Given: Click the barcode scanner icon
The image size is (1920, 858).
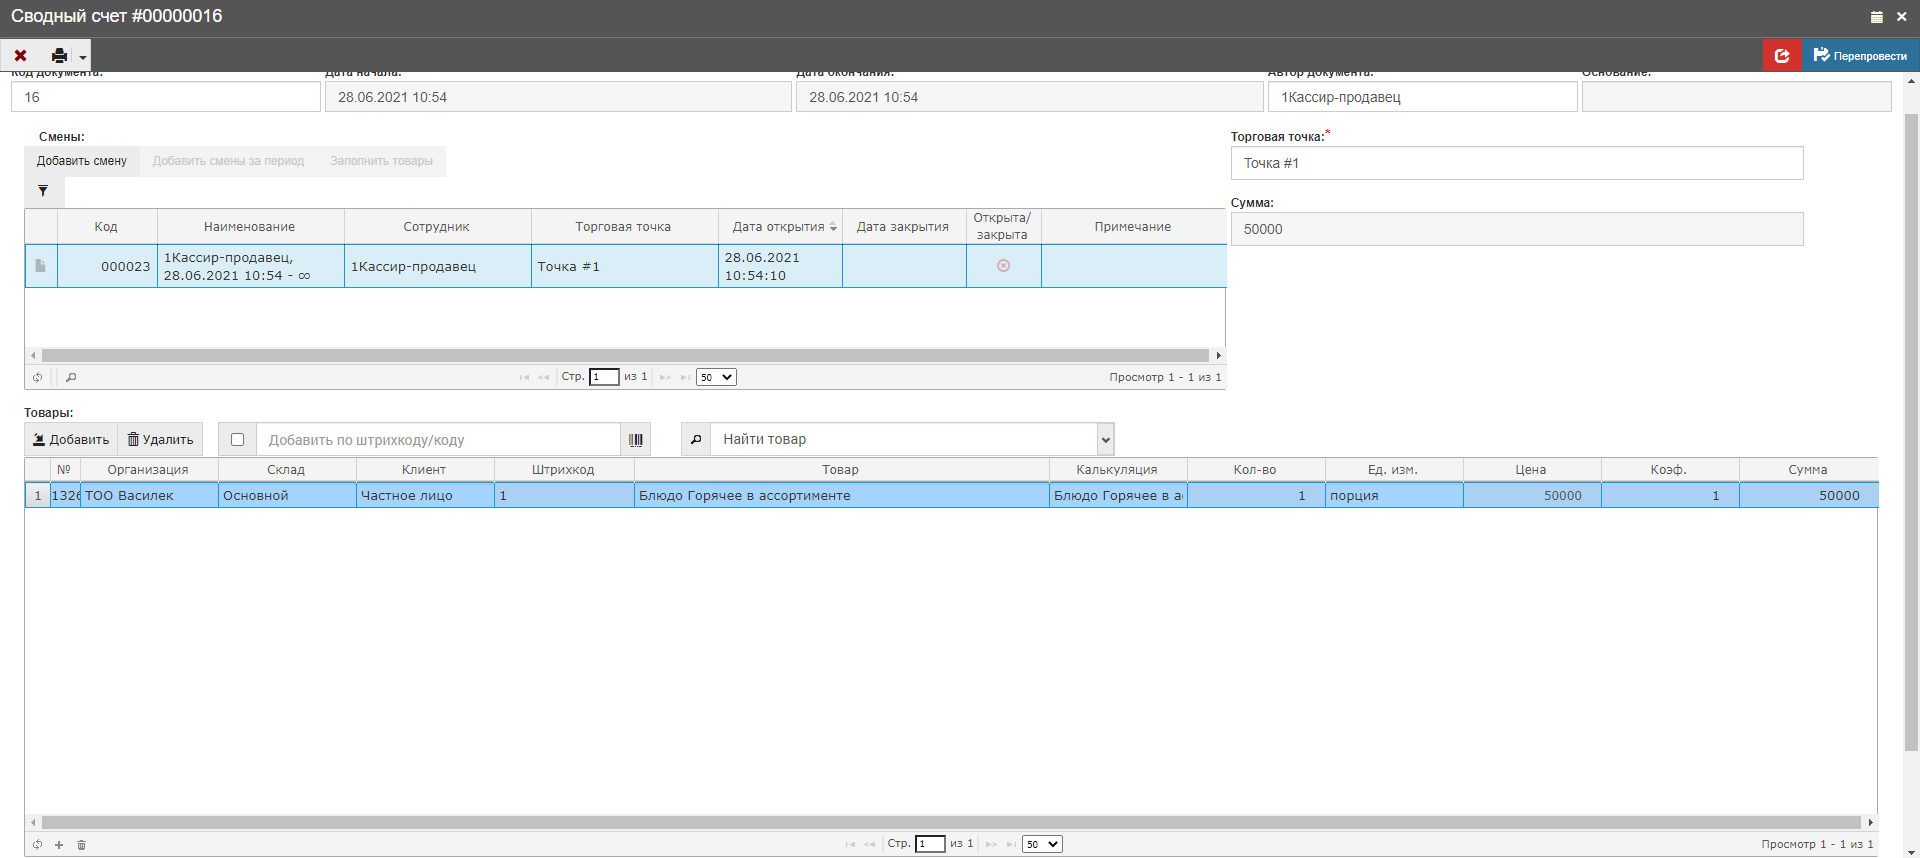Looking at the screenshot, I should (x=636, y=440).
